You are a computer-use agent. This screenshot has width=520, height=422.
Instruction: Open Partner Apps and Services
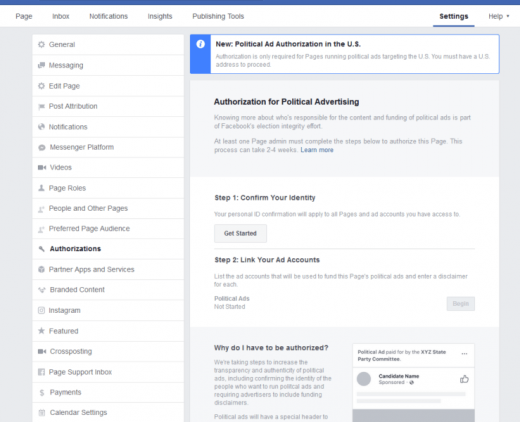108,269
